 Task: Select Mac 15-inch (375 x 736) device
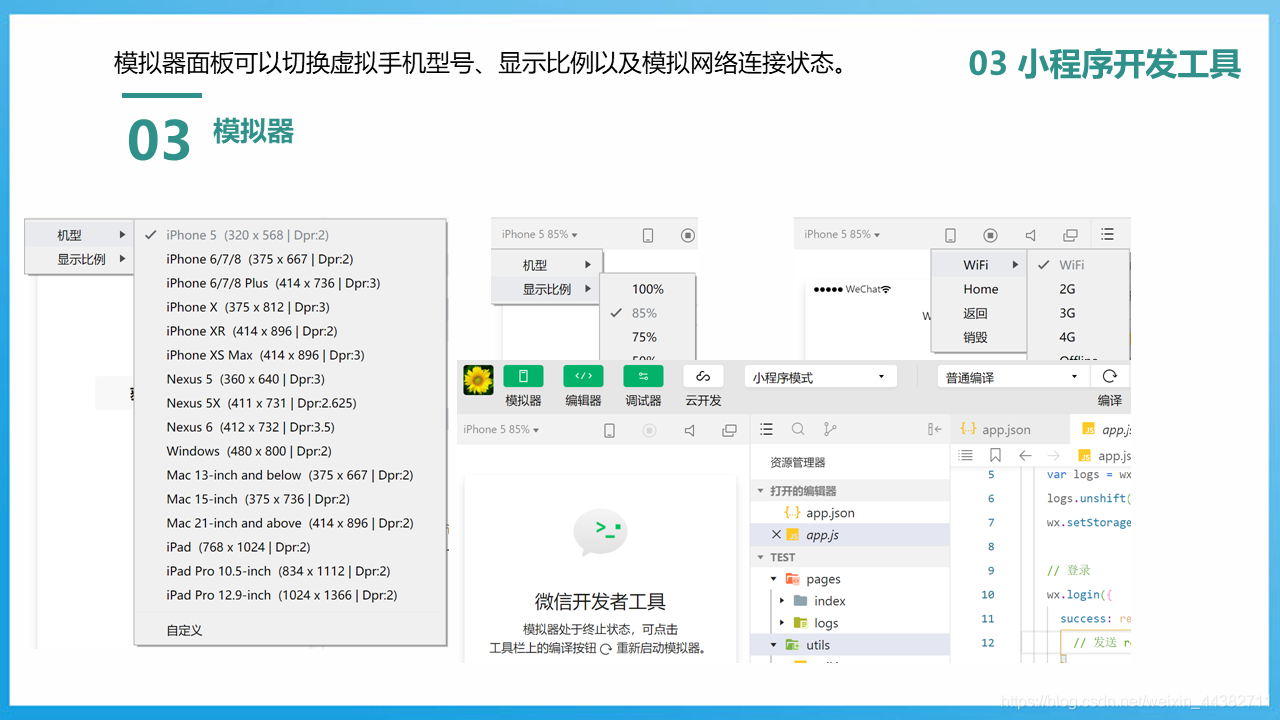(x=290, y=499)
